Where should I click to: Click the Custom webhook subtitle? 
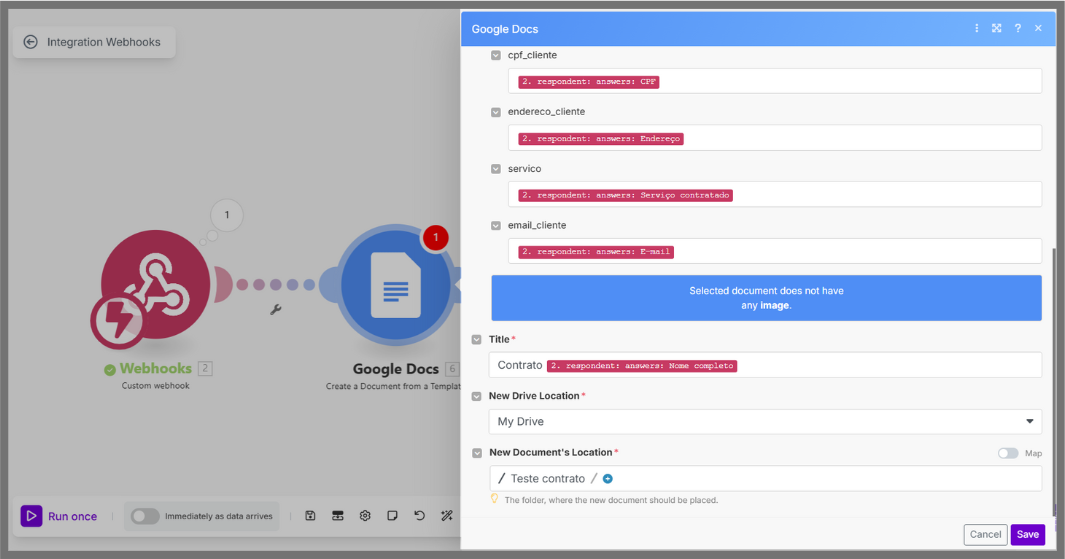(x=156, y=386)
